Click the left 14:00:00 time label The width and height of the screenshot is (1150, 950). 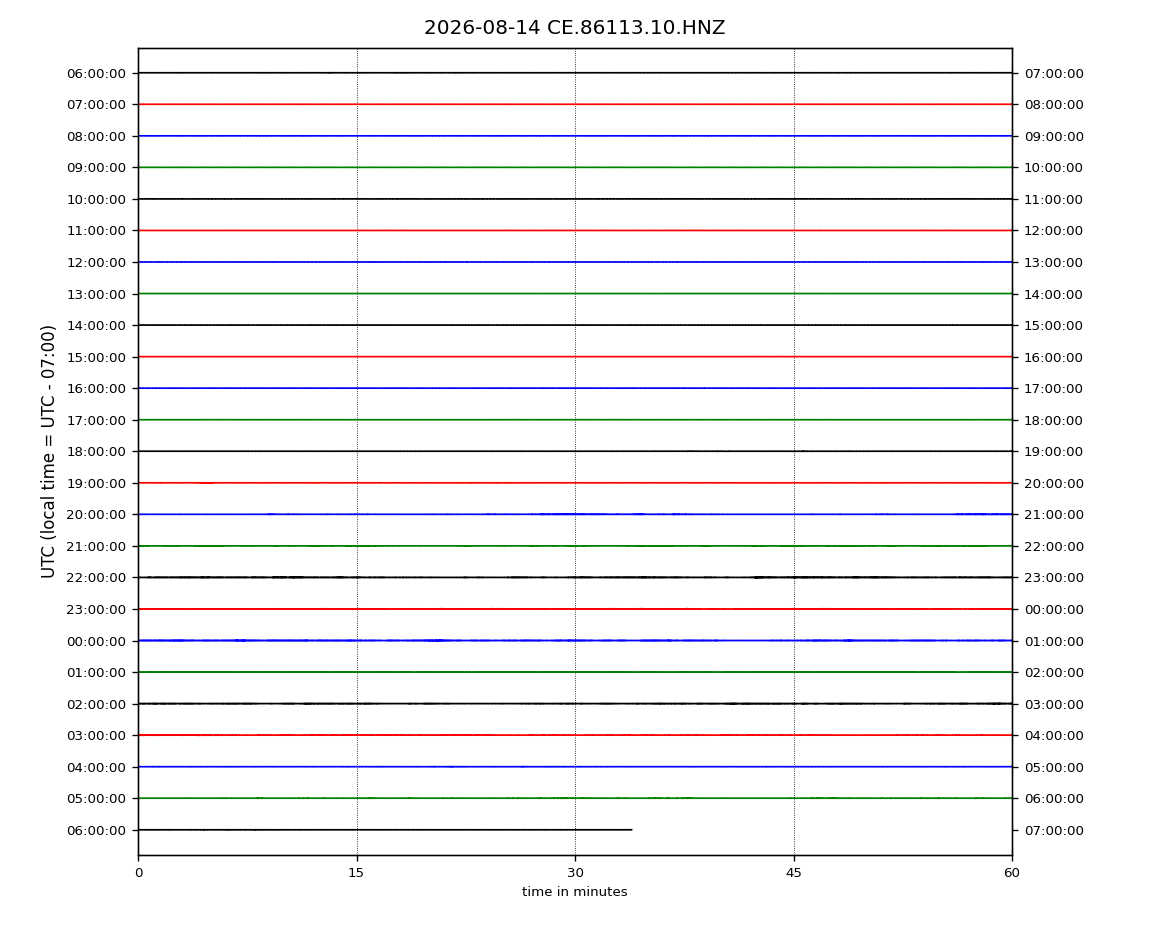(x=96, y=326)
